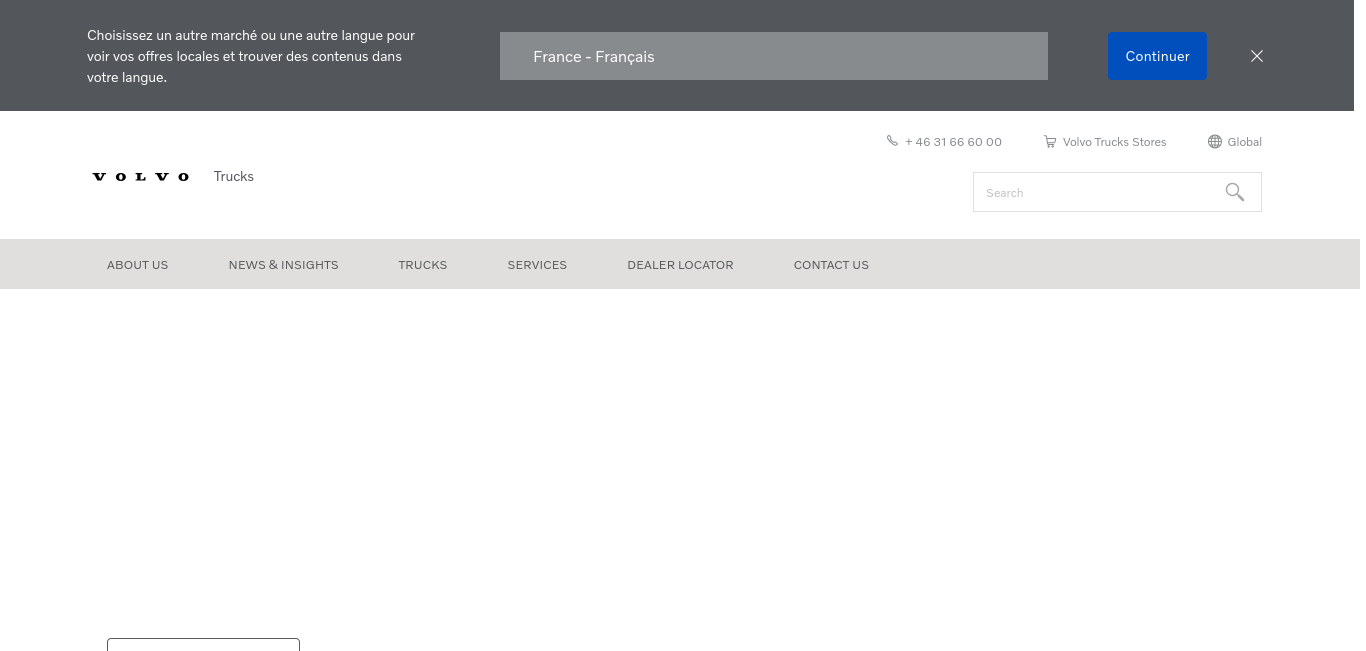Open the Volvo Trucks Stores link
The image size is (1366, 651).
click(1114, 142)
